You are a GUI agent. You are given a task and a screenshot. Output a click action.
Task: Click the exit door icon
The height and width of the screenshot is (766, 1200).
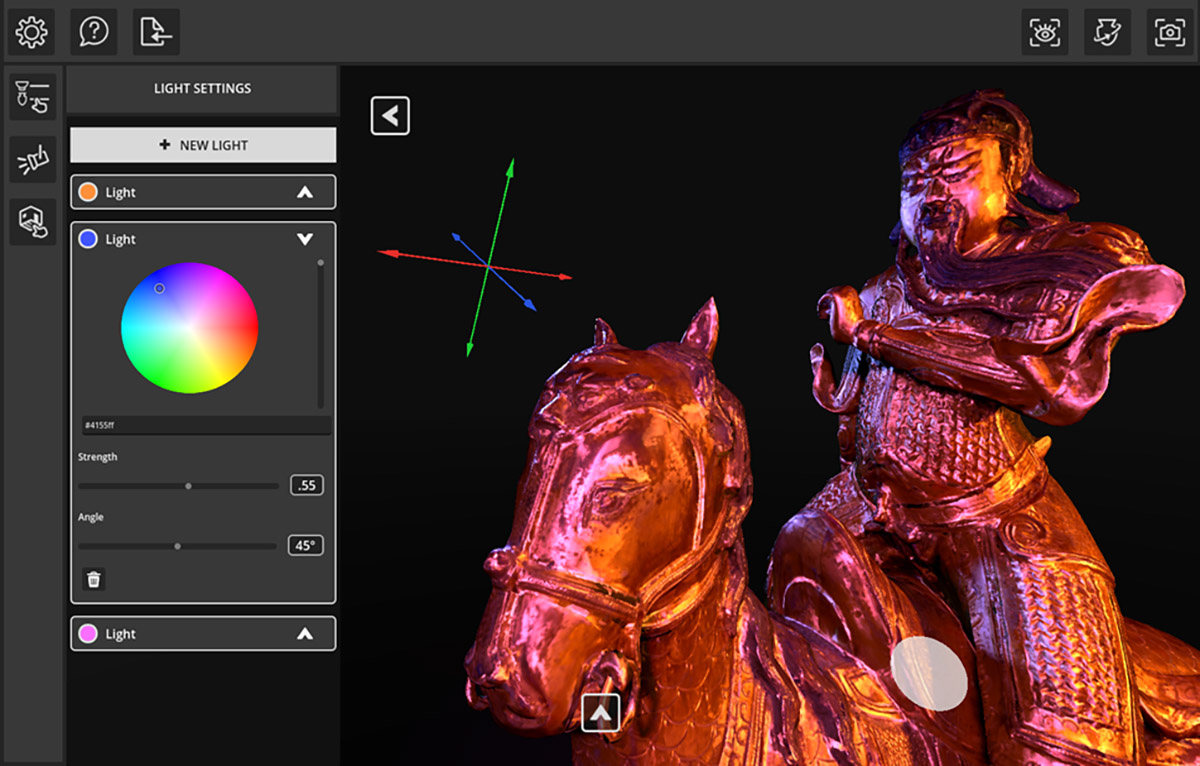(x=156, y=33)
